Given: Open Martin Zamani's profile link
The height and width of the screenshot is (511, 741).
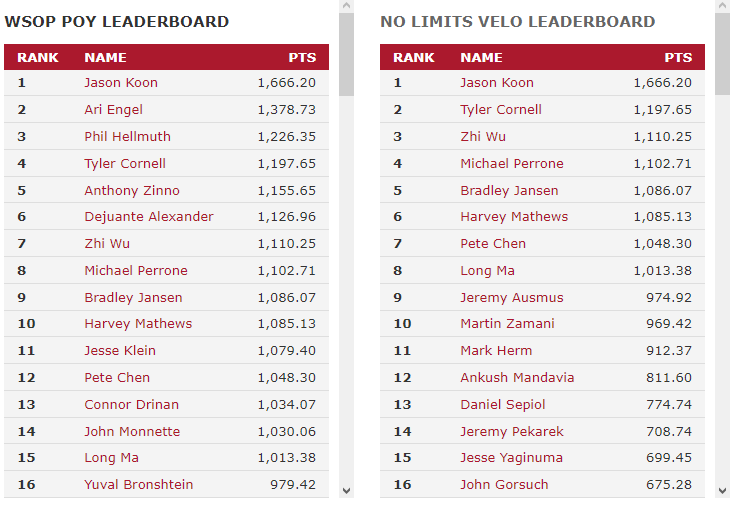Looking at the screenshot, I should [x=508, y=324].
